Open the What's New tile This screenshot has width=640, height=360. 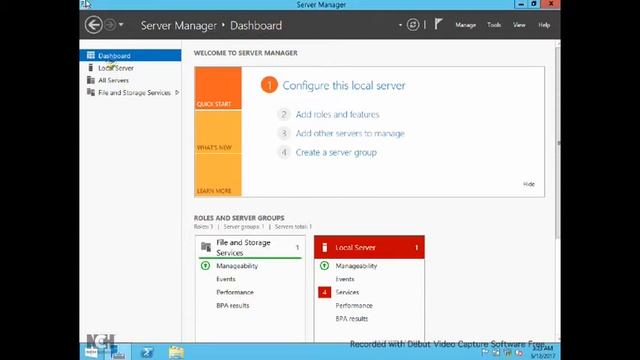pos(218,132)
